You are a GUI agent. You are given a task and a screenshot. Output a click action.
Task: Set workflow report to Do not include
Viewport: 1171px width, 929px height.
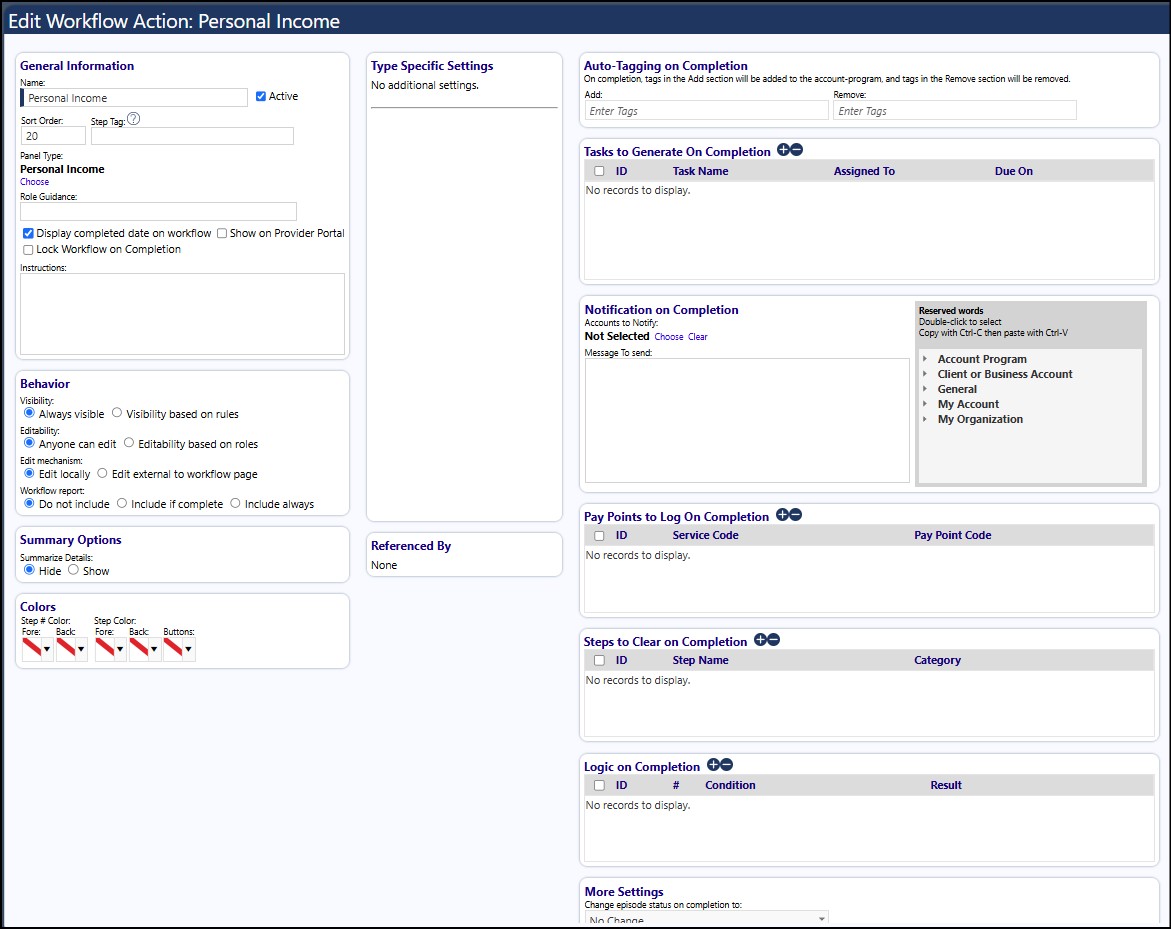pos(29,503)
